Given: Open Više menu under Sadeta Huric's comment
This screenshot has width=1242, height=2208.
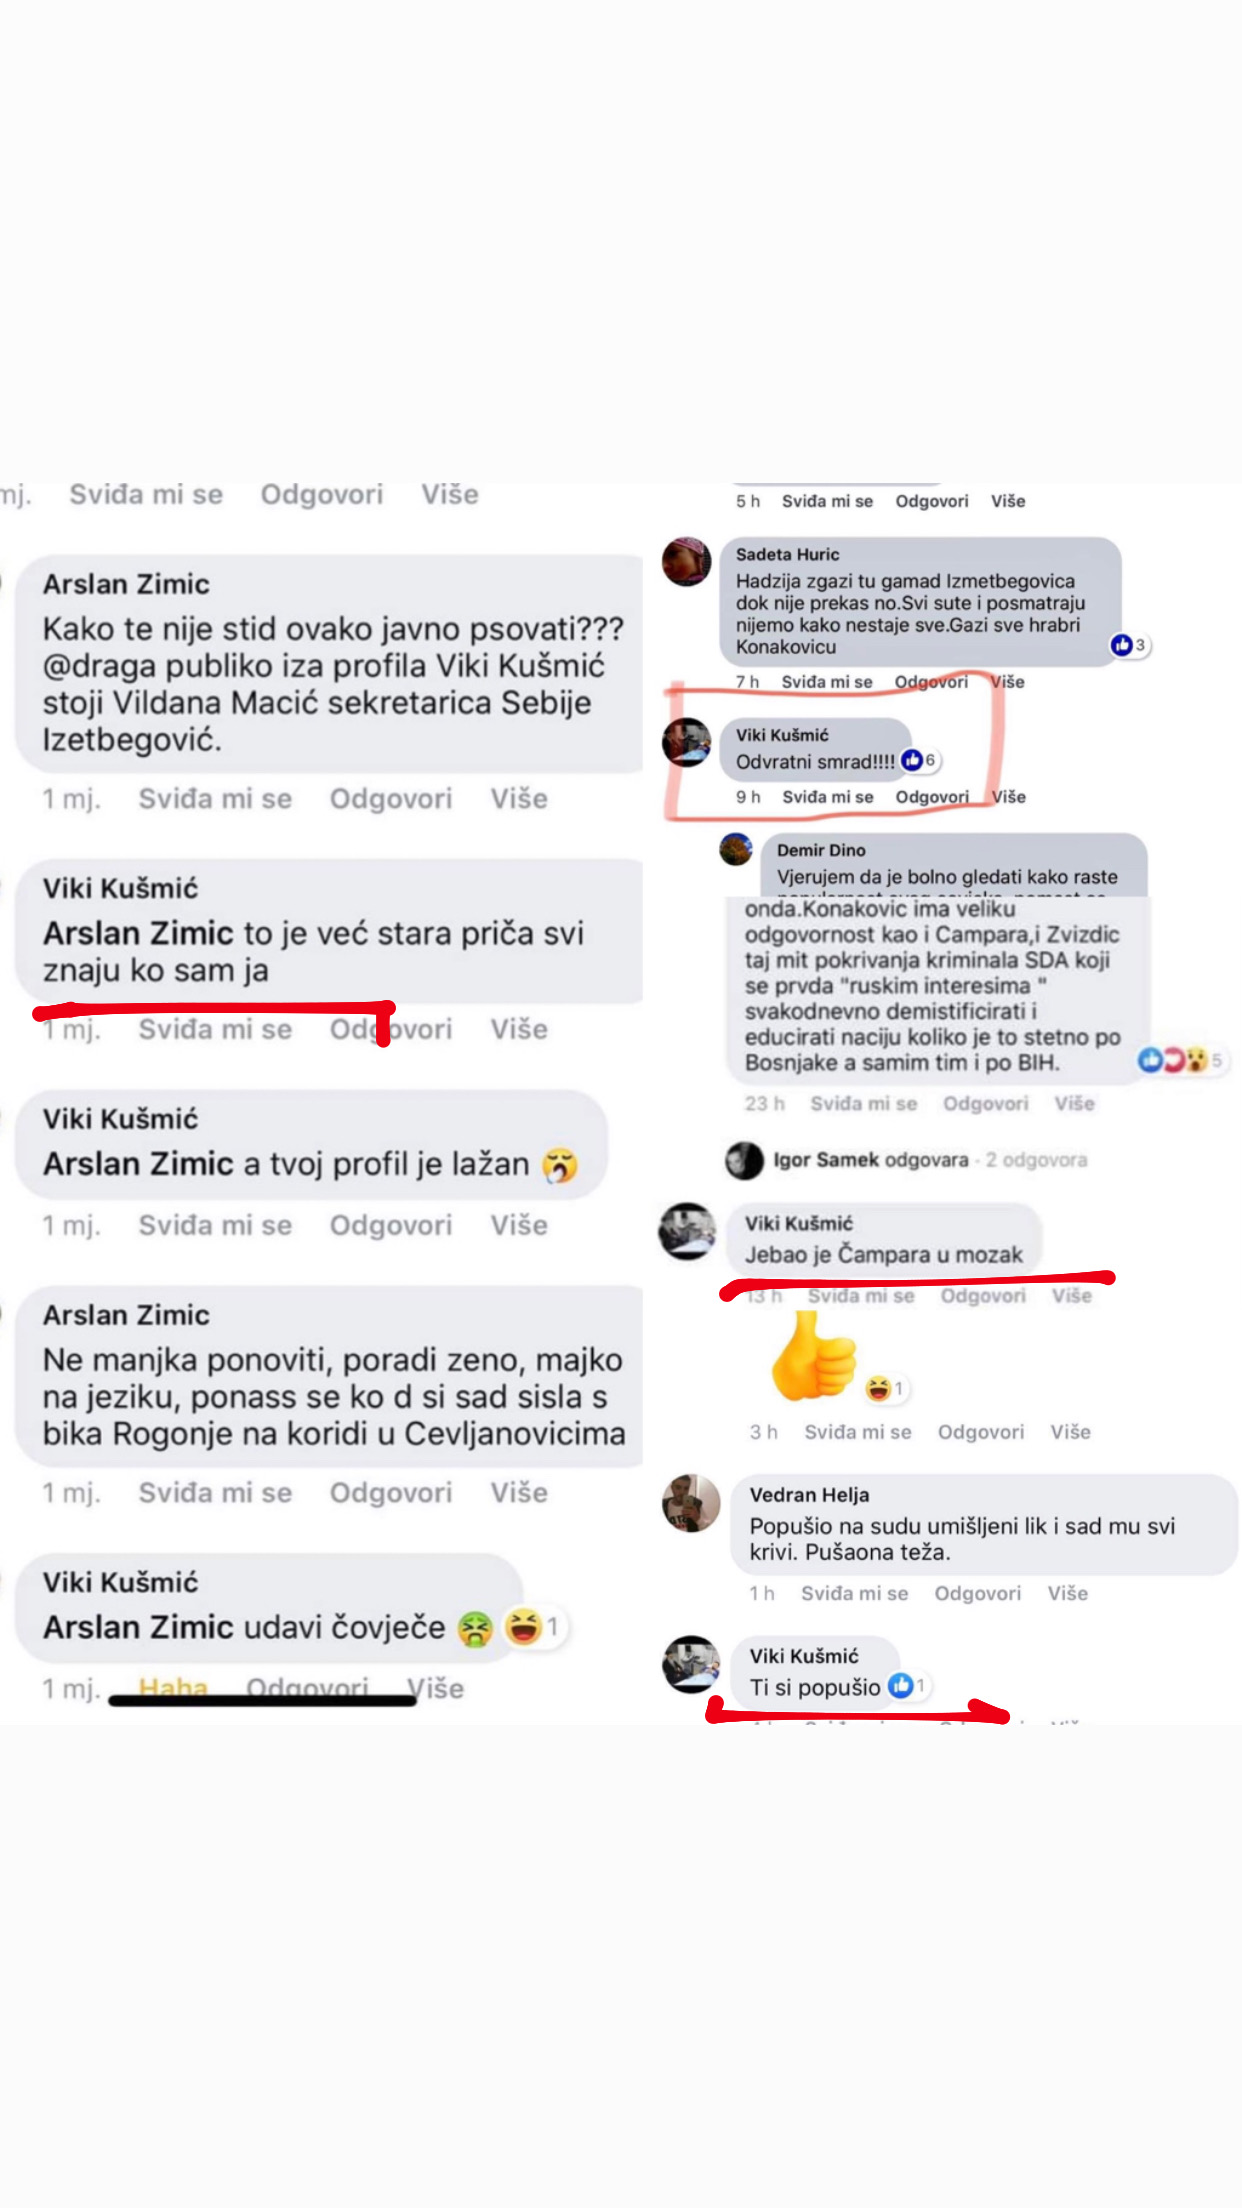Looking at the screenshot, I should point(1008,682).
